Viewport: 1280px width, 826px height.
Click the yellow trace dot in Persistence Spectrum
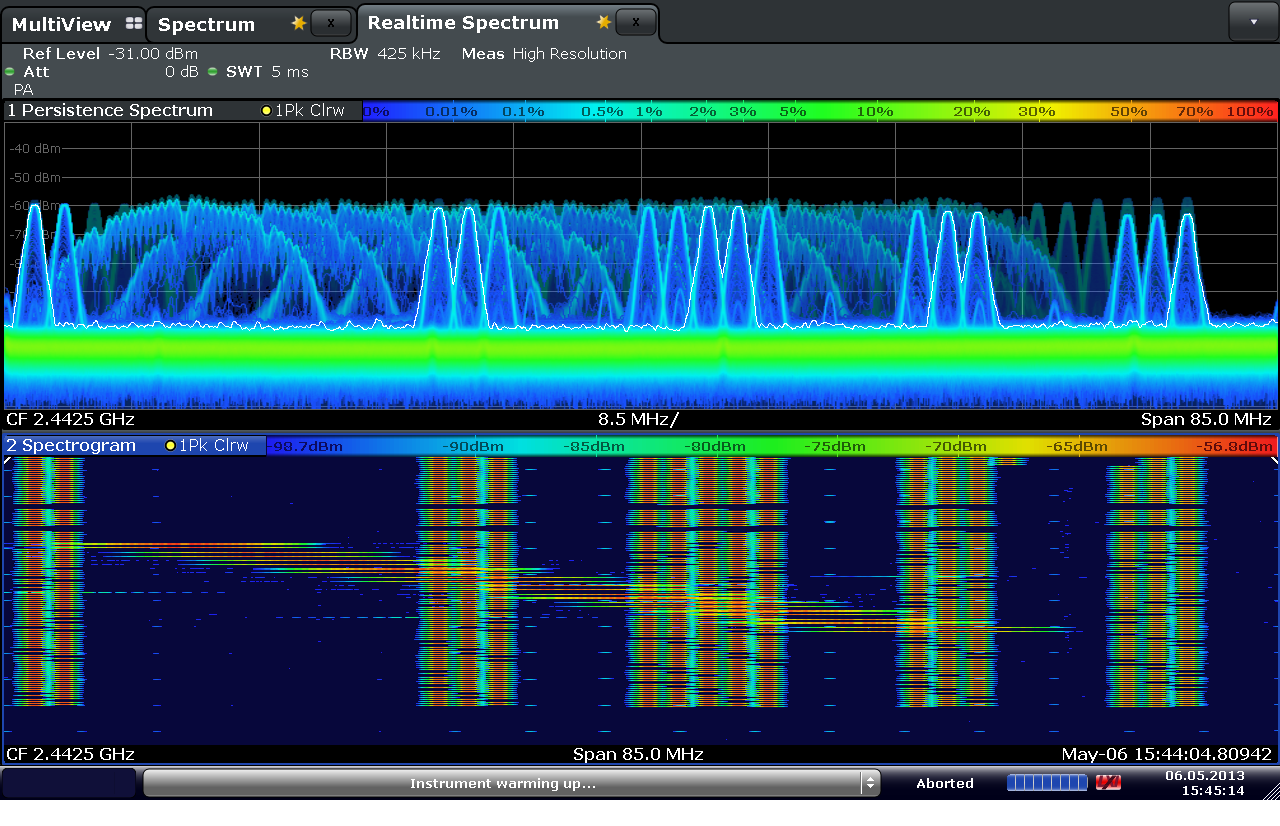point(266,111)
